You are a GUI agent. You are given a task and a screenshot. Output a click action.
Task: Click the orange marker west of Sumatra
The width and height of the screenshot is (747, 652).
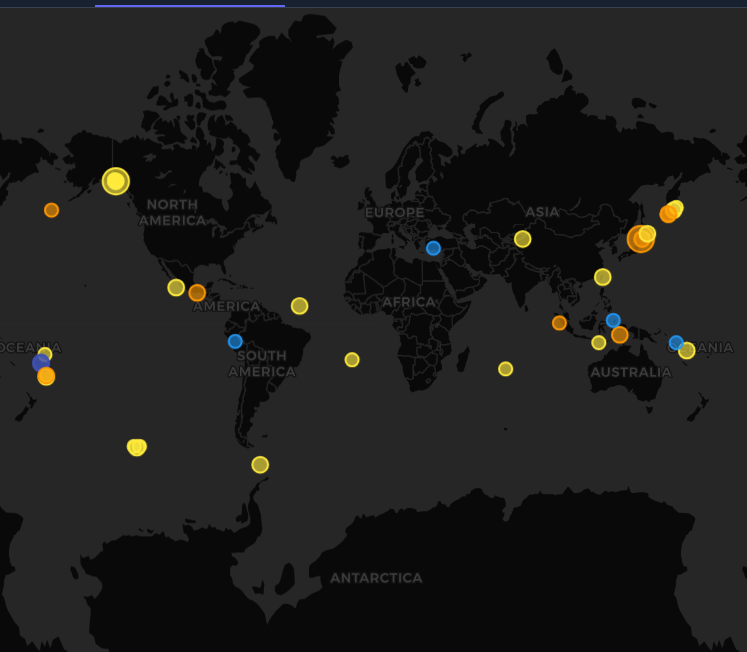coord(559,323)
